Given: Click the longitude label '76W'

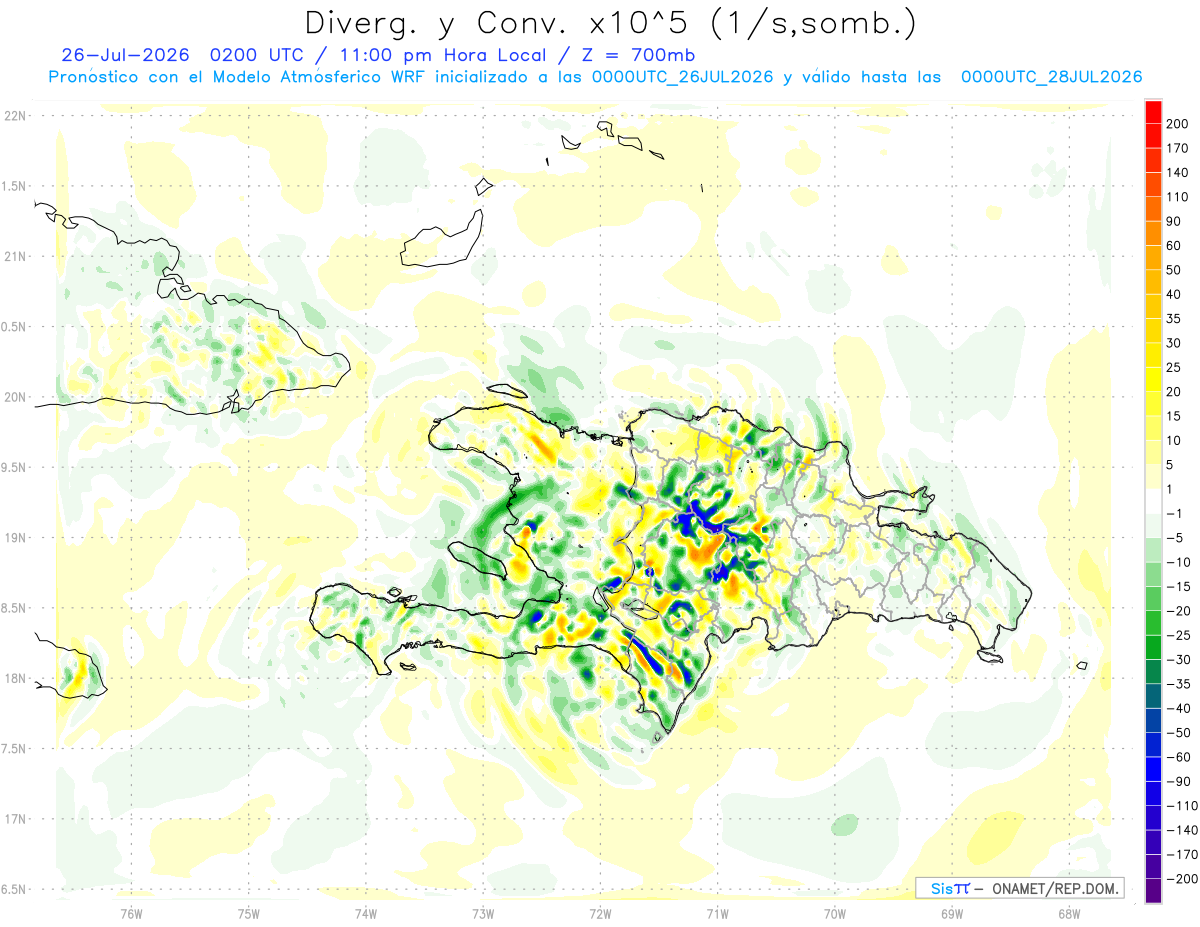Looking at the screenshot, I should pyautogui.click(x=131, y=913).
